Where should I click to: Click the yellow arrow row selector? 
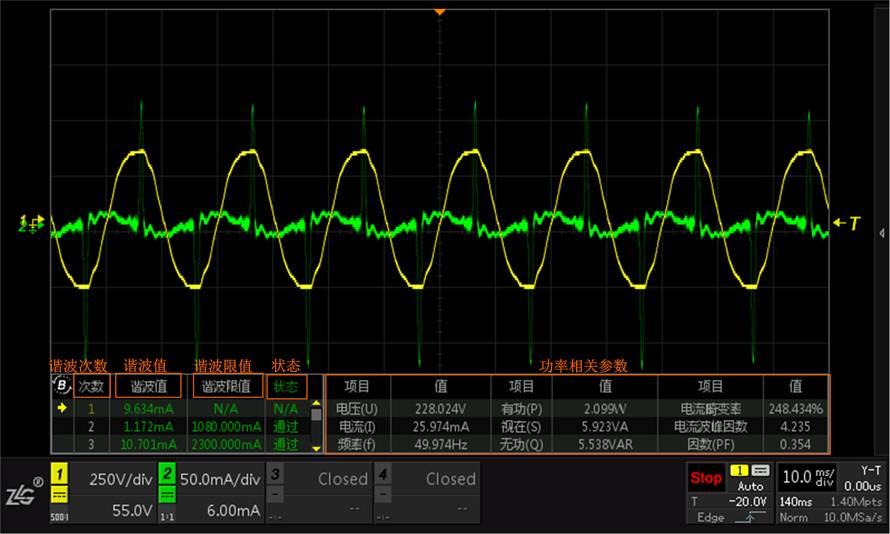tap(62, 407)
